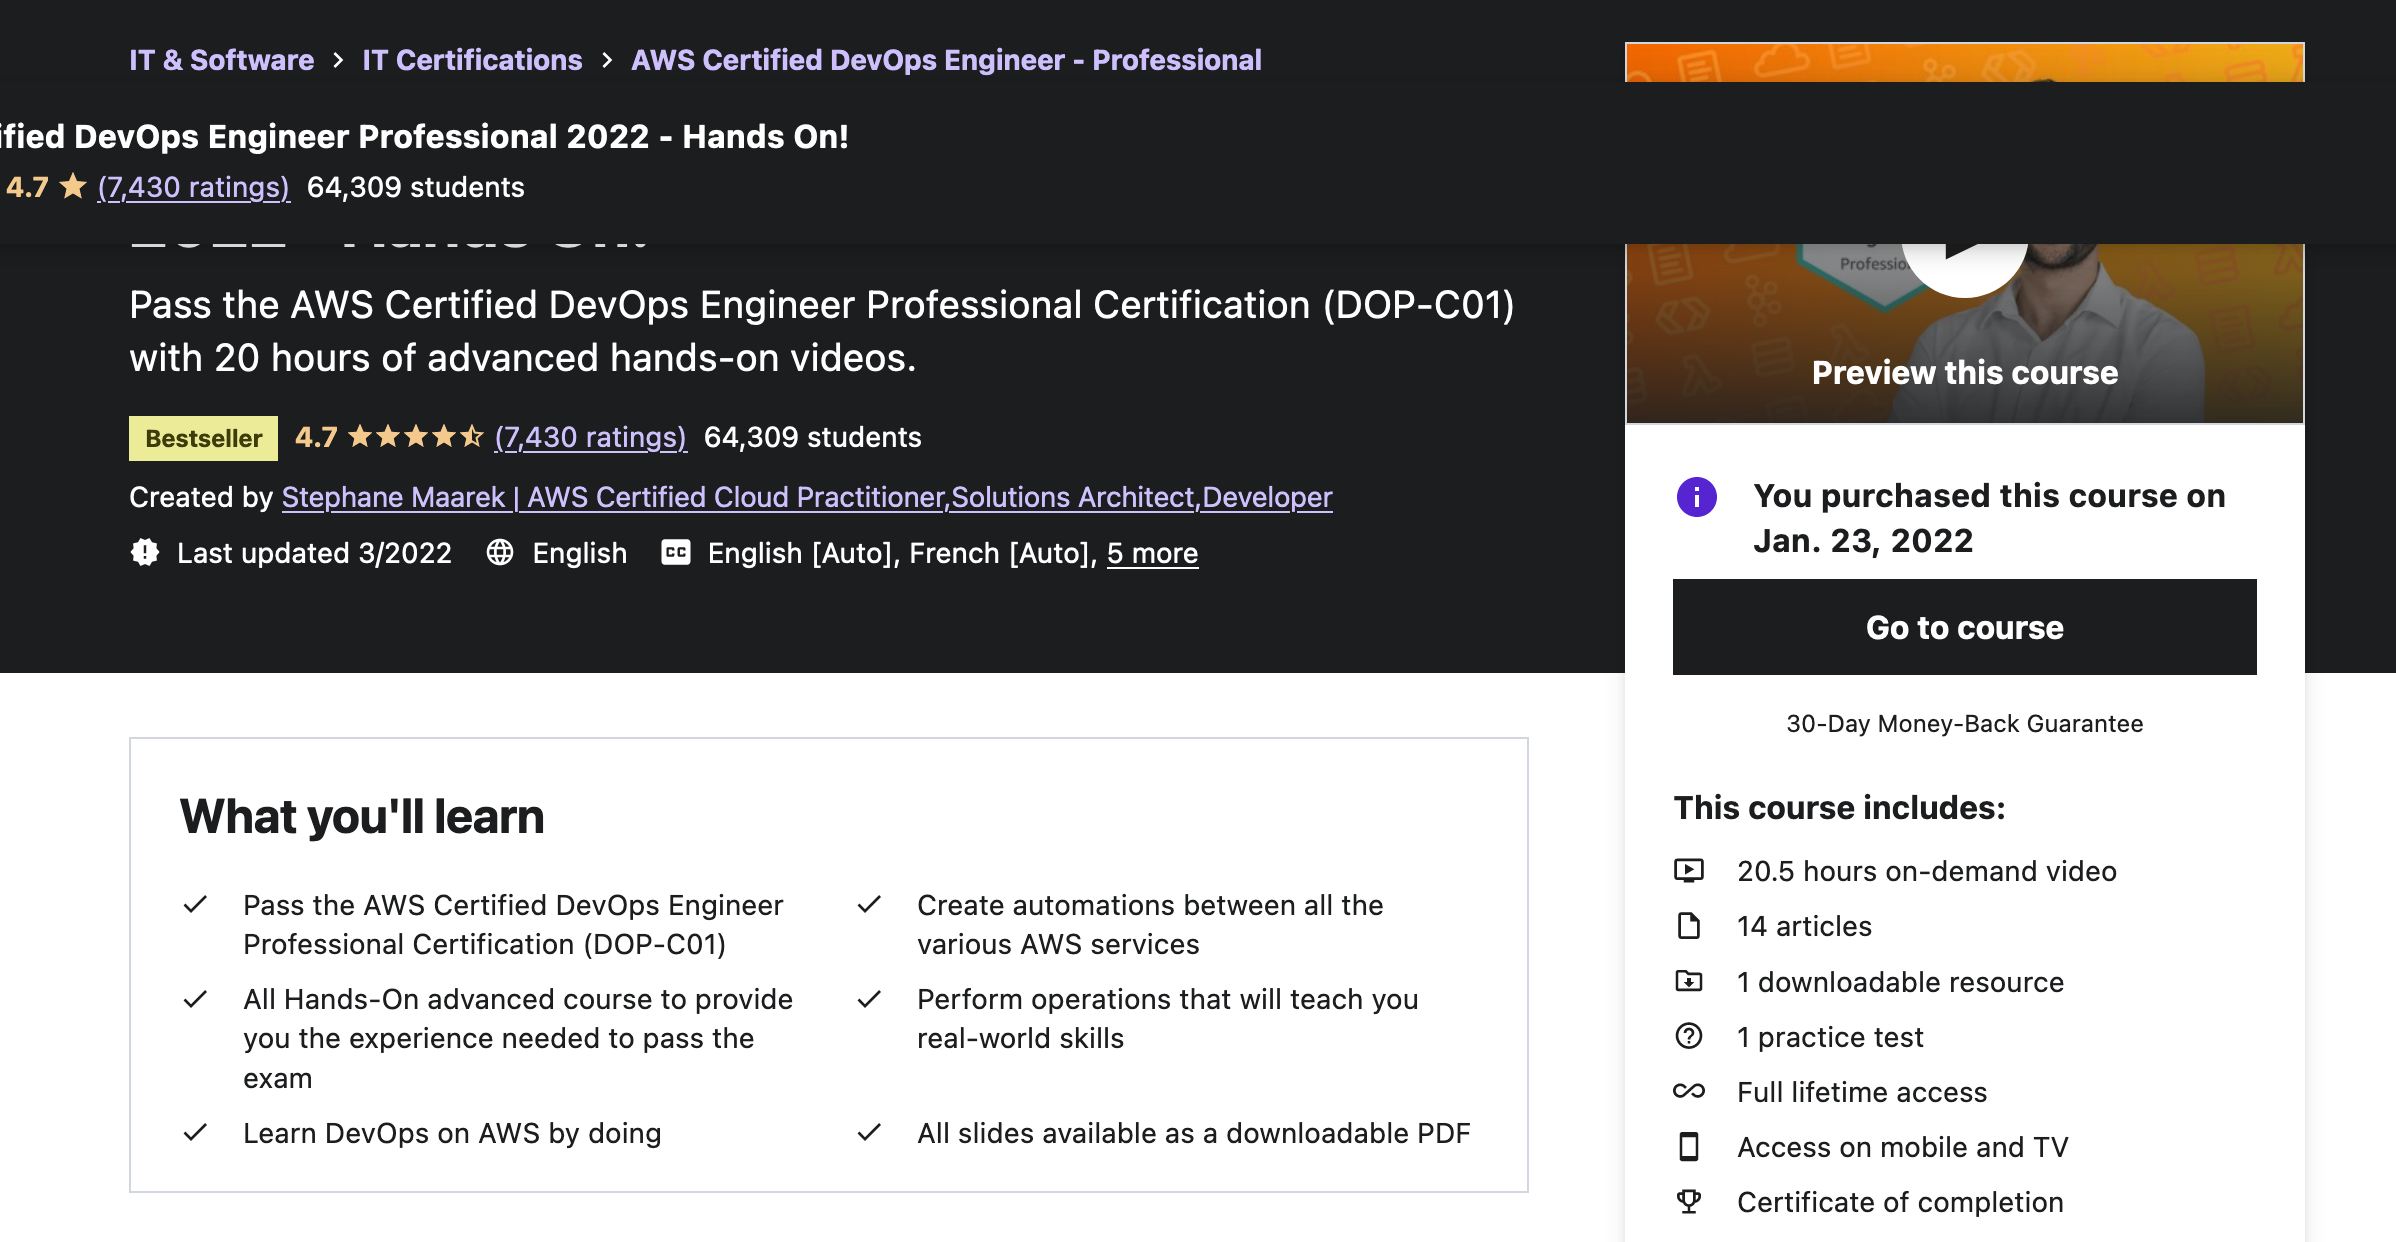Click the Bestseller badge
Image resolution: width=2396 pixels, height=1242 pixels.
(x=203, y=438)
